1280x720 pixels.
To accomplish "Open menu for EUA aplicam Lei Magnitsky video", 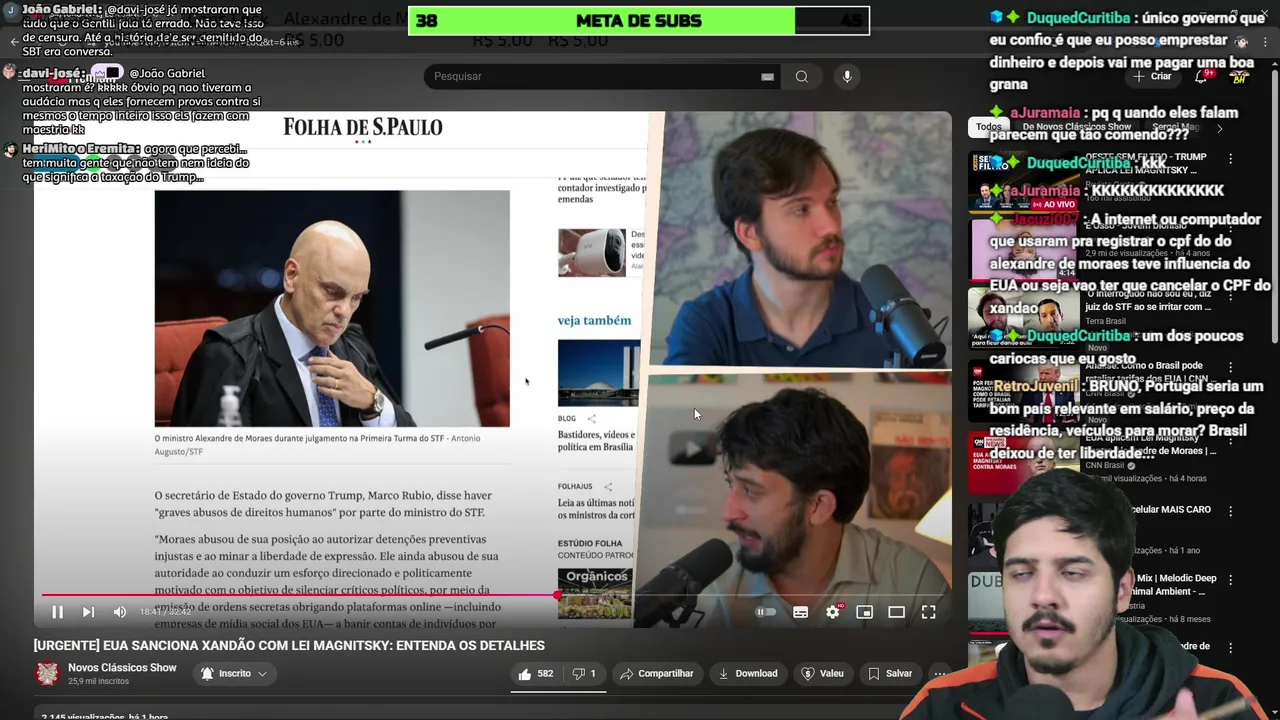I will click(1231, 439).
